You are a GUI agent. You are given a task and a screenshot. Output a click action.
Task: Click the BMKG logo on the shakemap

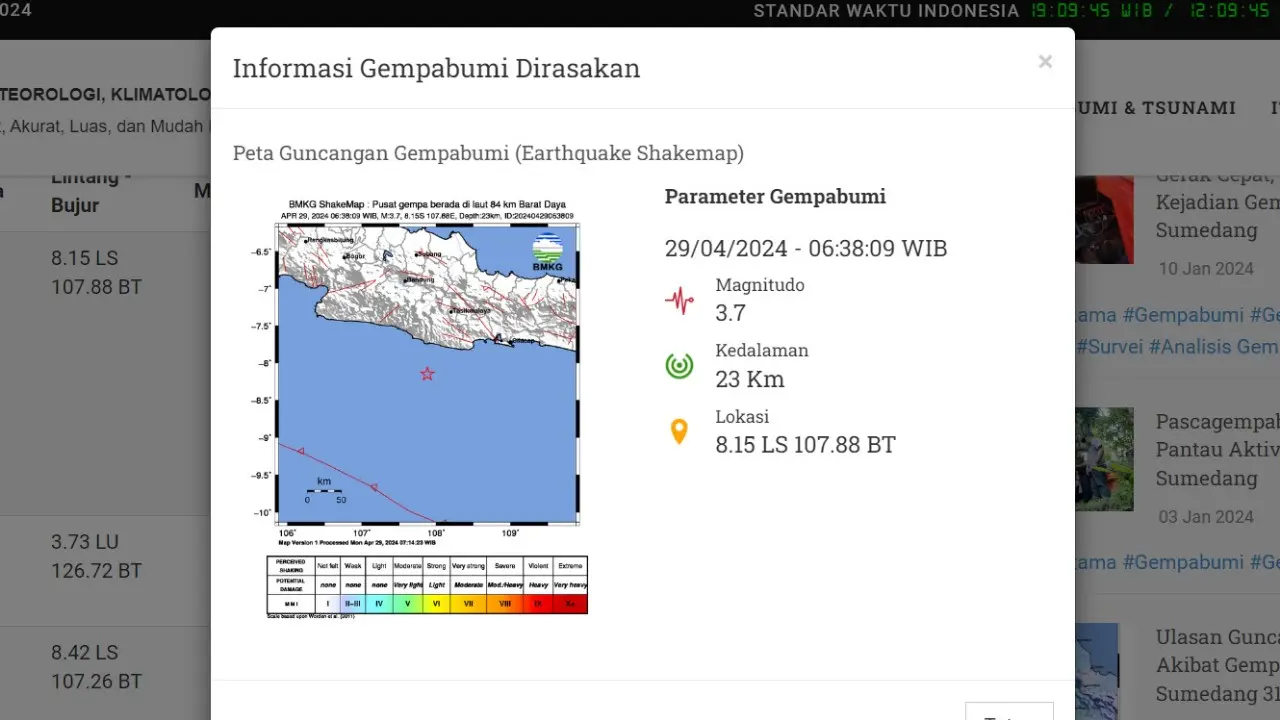(547, 252)
